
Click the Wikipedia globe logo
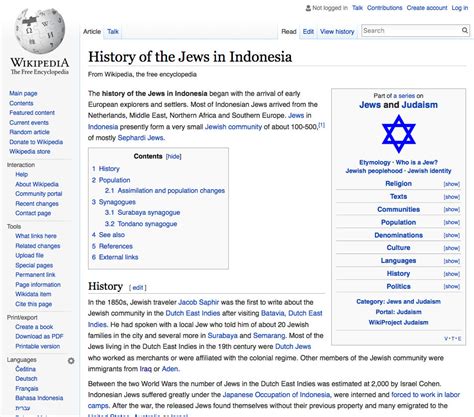pyautogui.click(x=40, y=31)
